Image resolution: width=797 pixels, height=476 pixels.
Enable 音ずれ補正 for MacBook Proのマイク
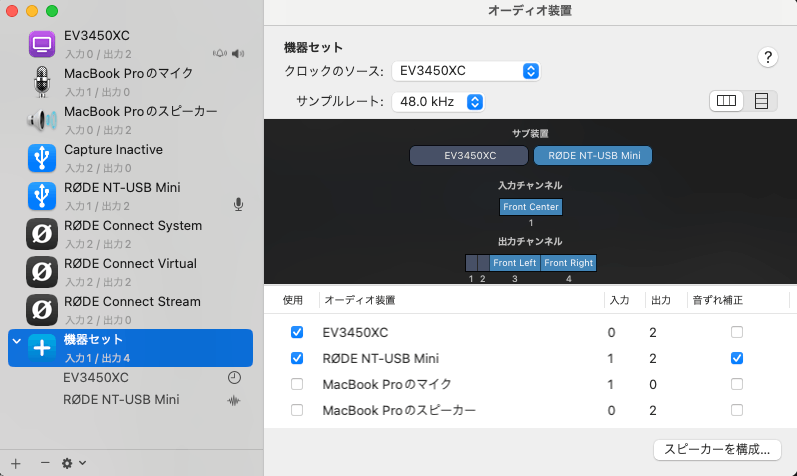[737, 384]
